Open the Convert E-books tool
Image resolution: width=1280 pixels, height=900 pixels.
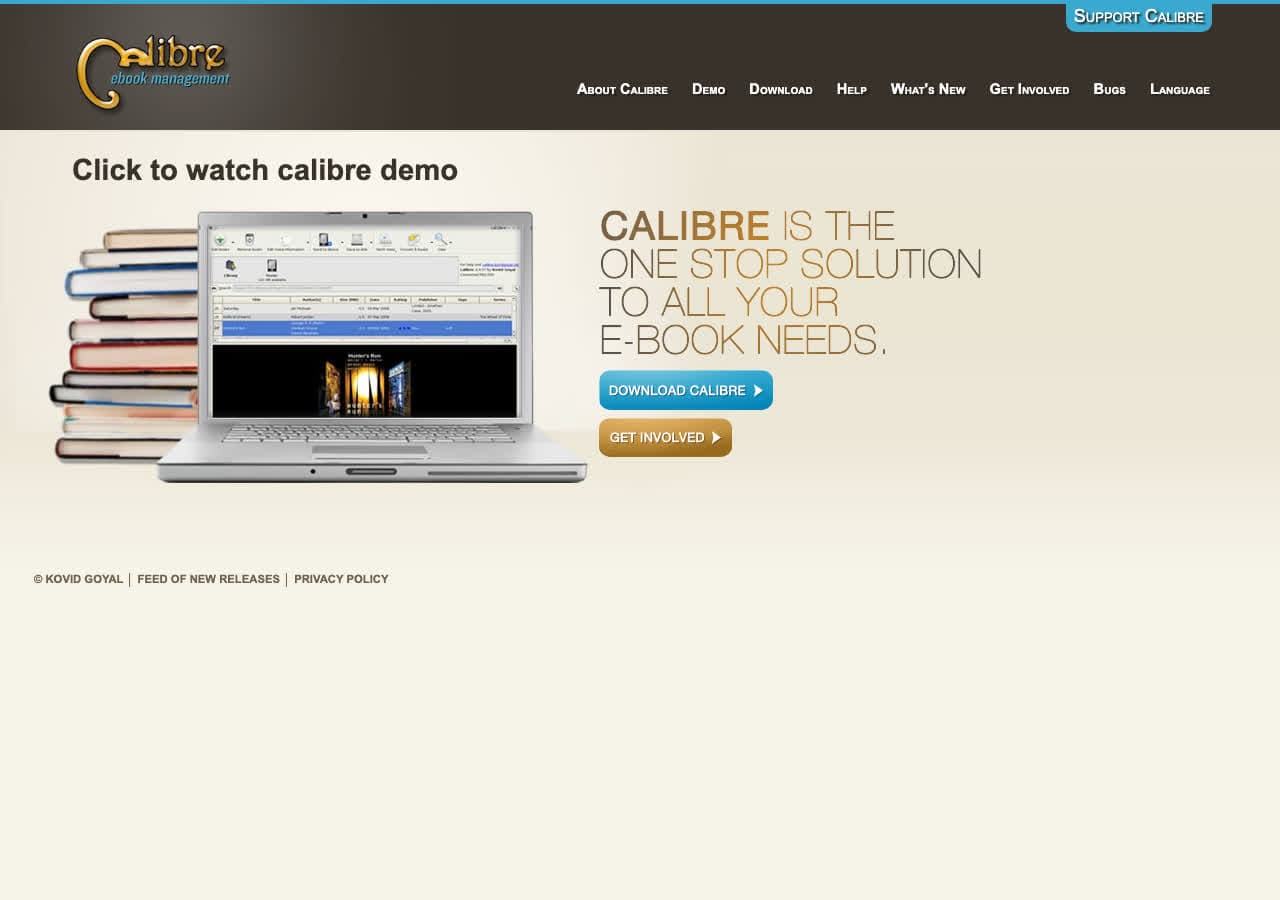[413, 240]
